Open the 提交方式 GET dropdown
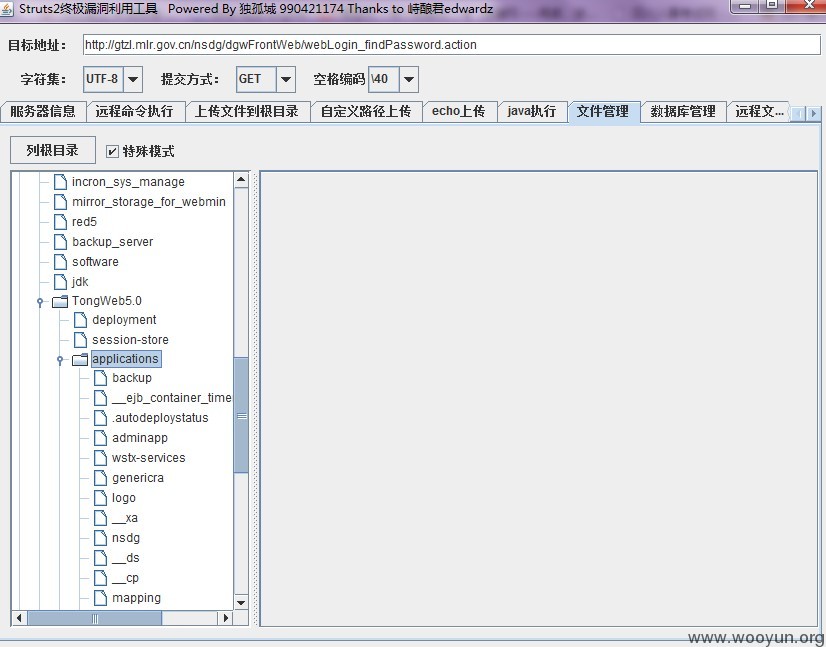 [286, 80]
